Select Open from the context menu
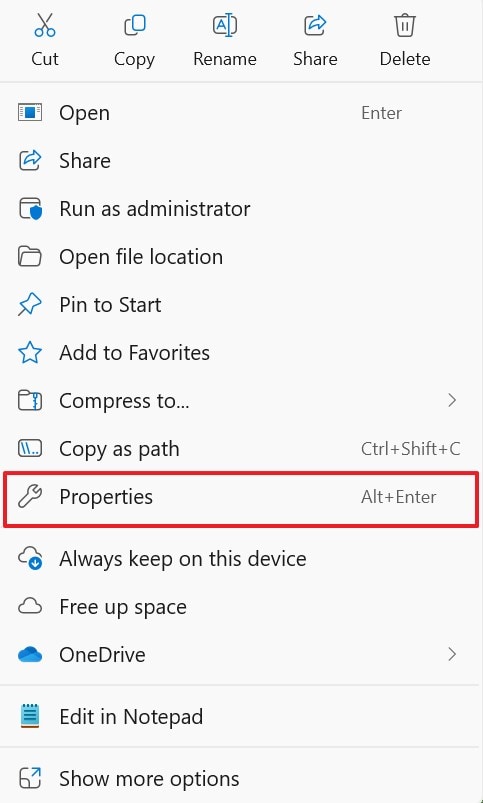The height and width of the screenshot is (803, 483). click(241, 113)
